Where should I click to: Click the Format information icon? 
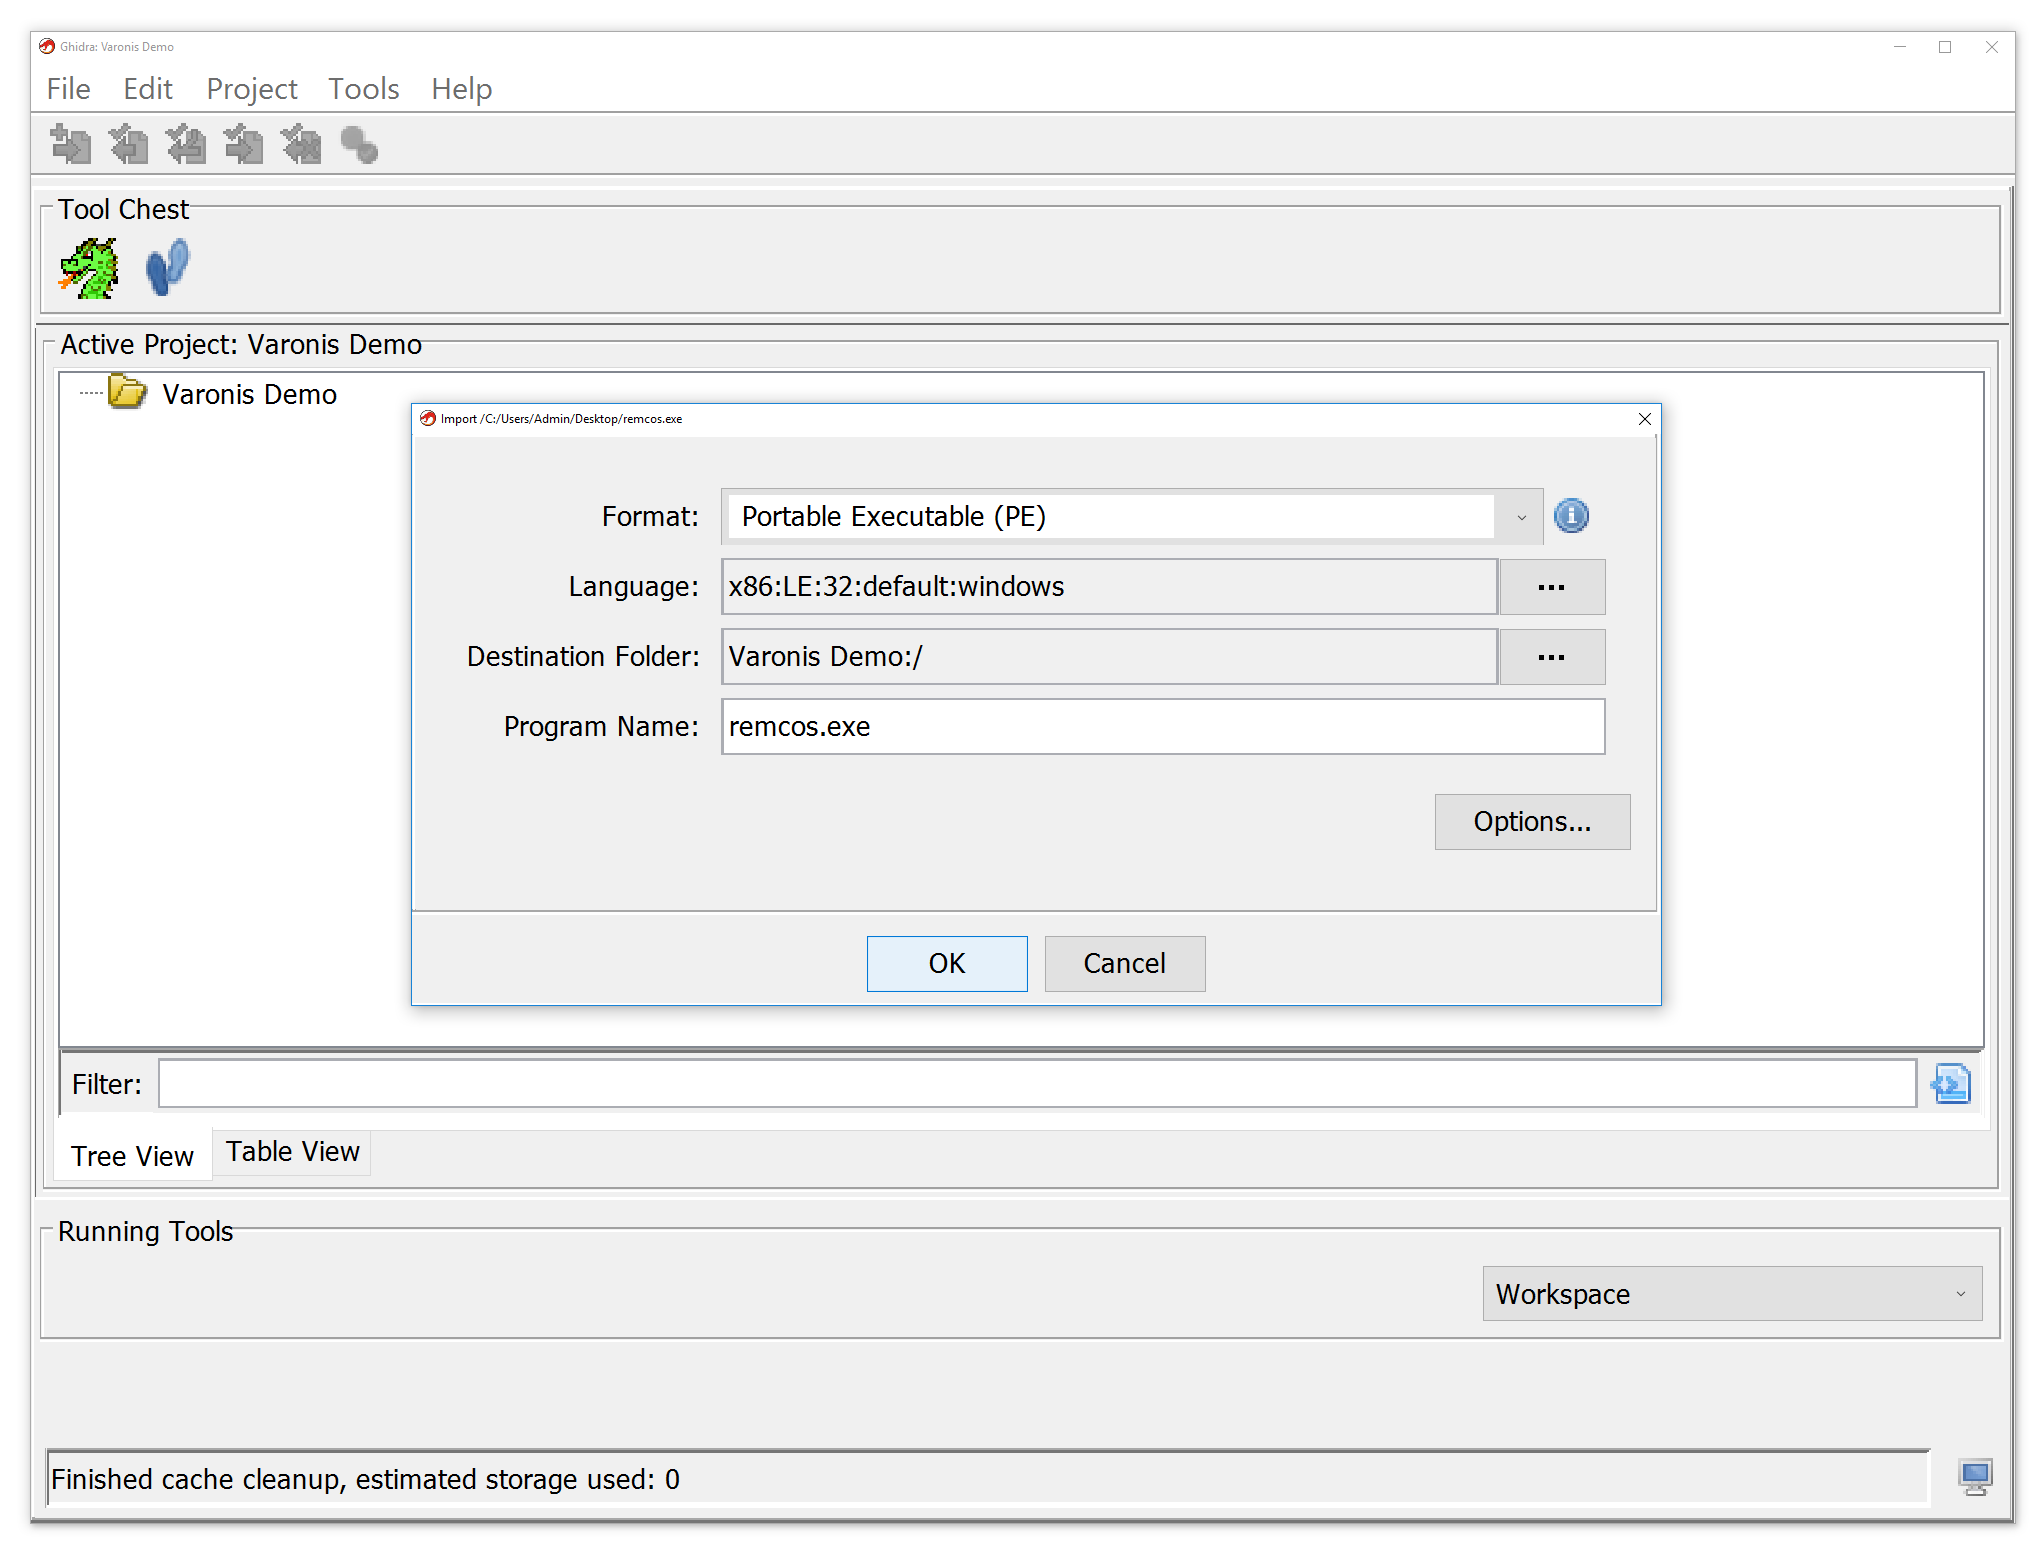[1570, 516]
